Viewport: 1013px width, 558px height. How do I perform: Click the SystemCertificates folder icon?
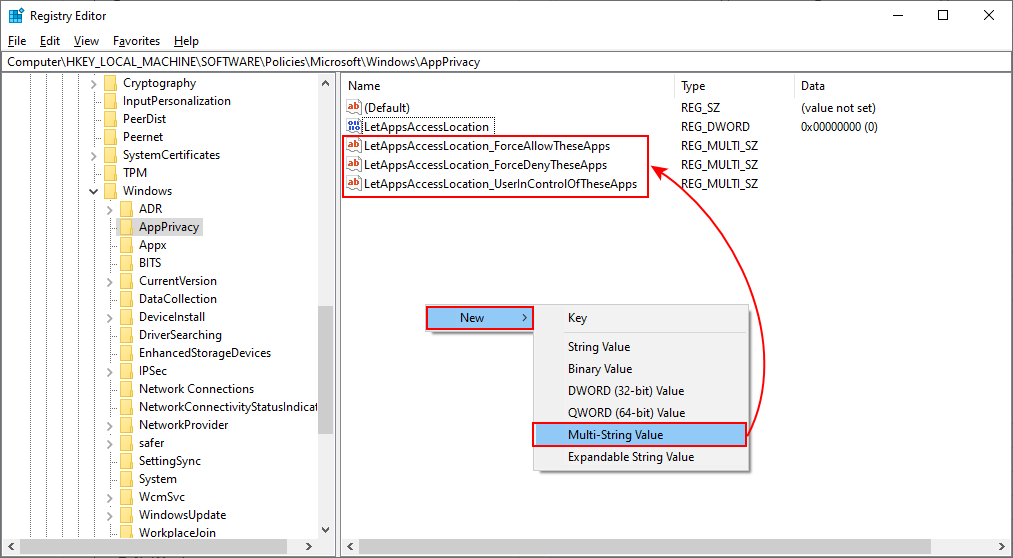pyautogui.click(x=110, y=155)
